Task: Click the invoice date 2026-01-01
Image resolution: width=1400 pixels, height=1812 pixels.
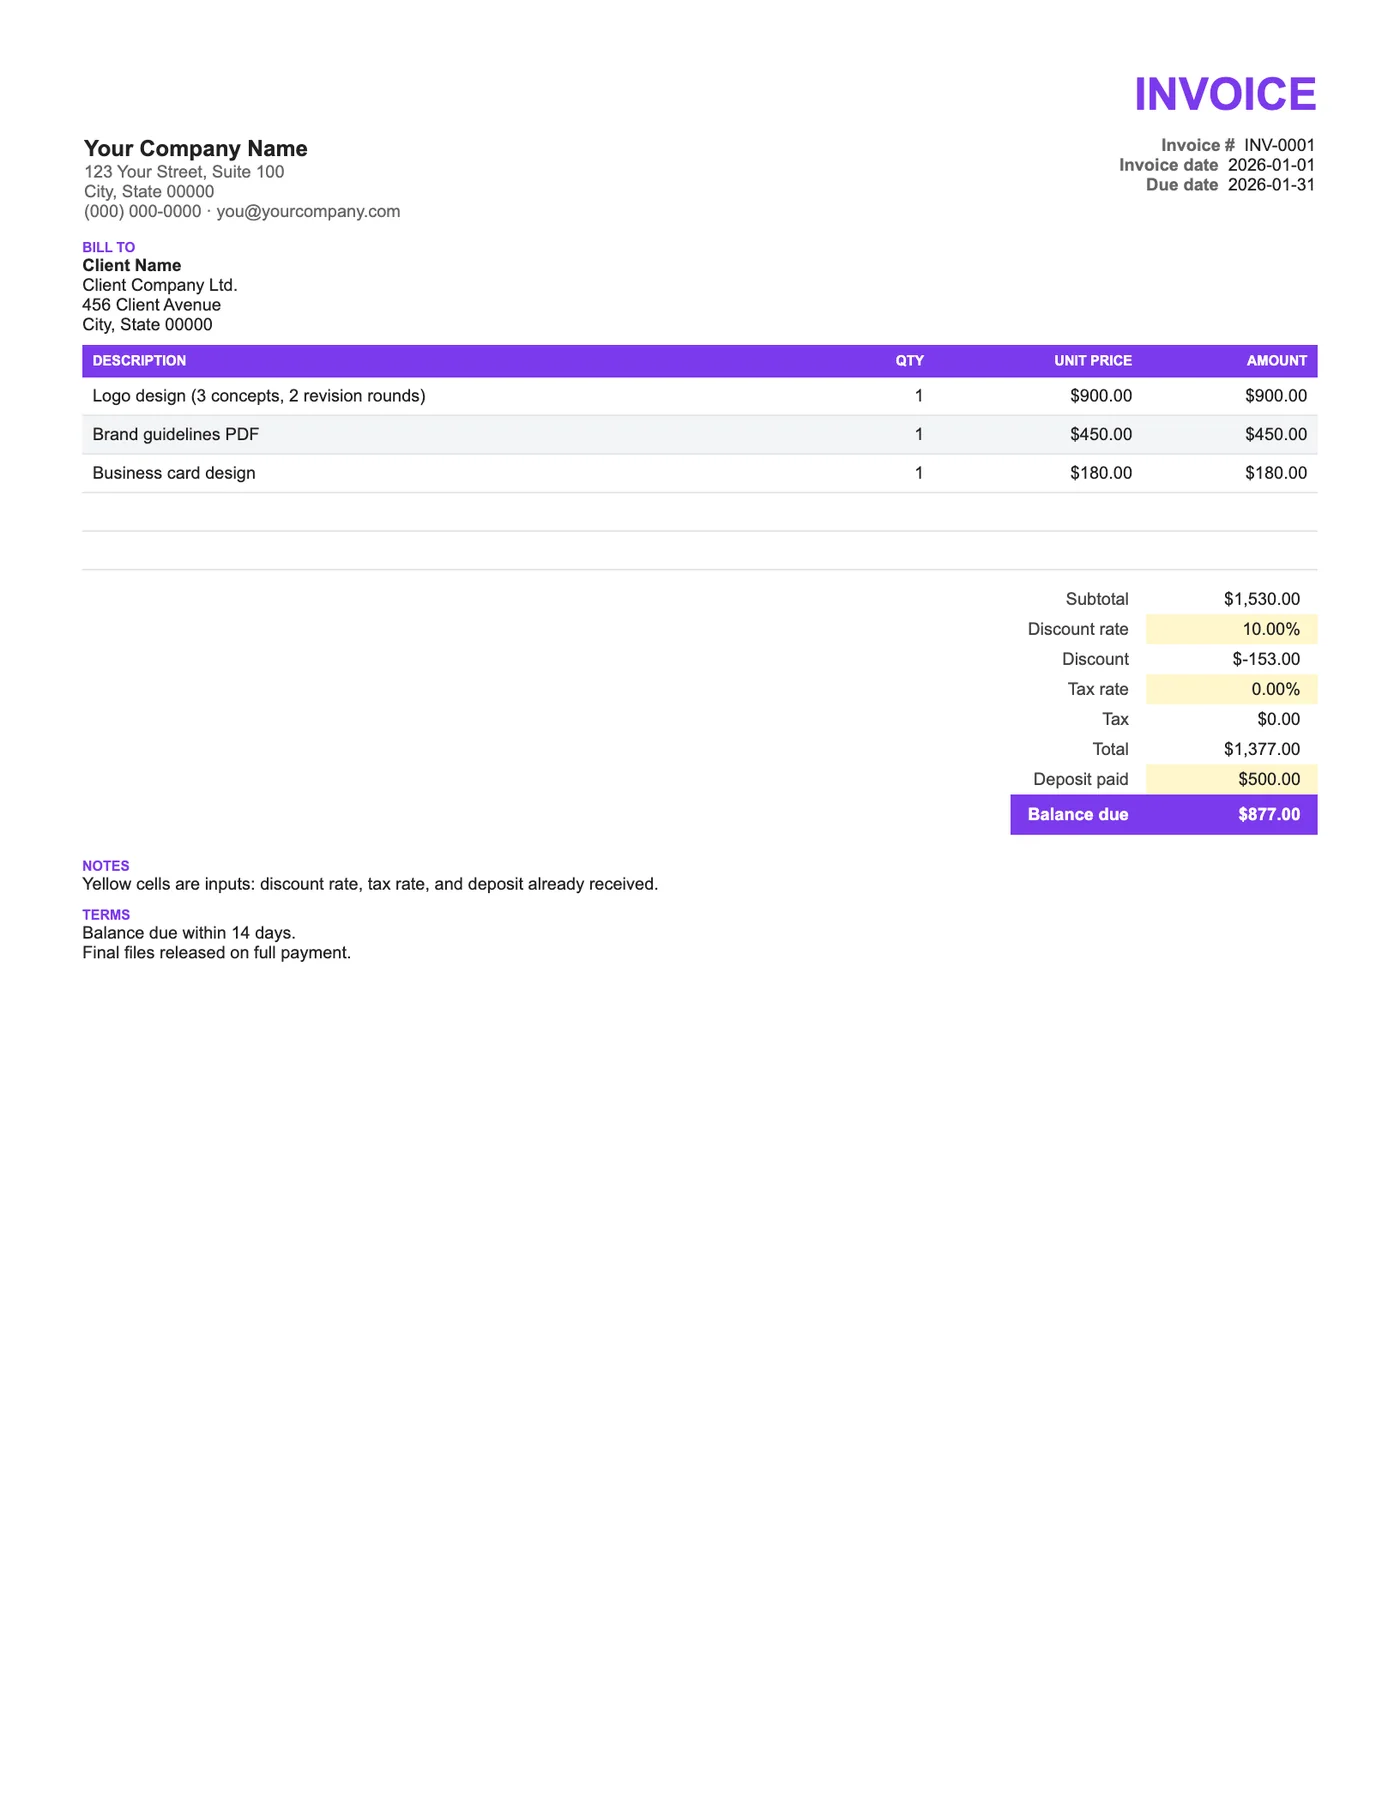Action: 1271,165
